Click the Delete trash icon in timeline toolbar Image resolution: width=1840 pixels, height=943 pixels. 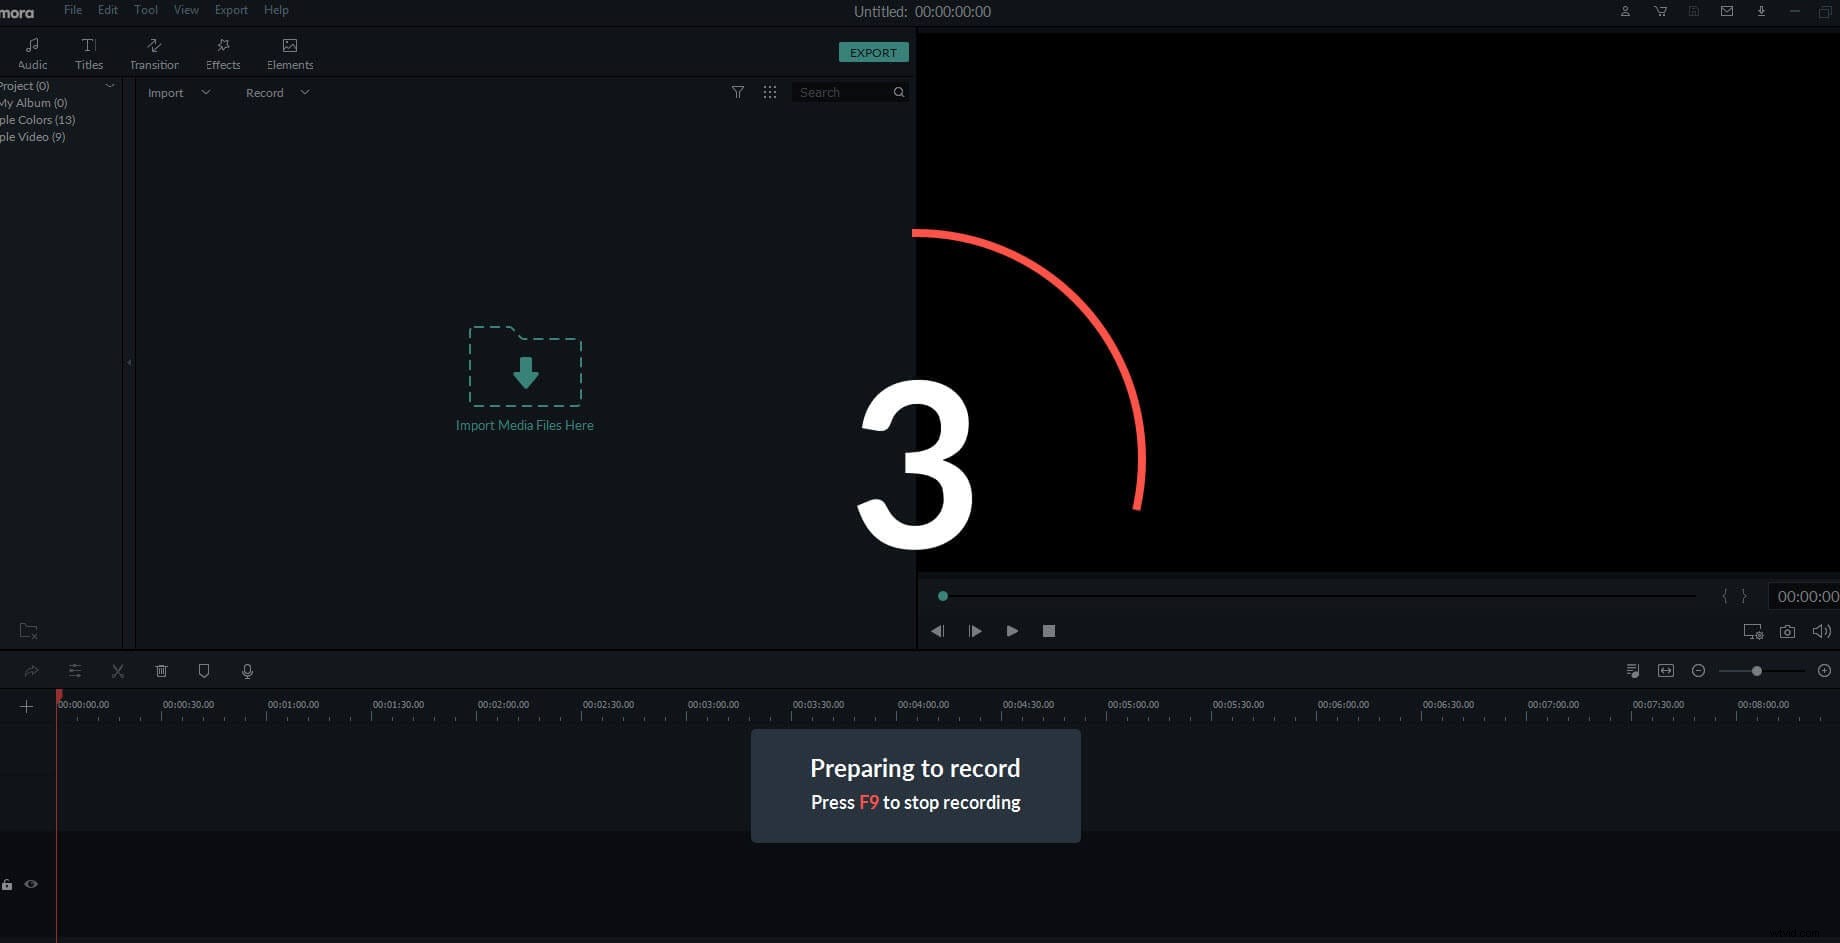[x=161, y=671]
